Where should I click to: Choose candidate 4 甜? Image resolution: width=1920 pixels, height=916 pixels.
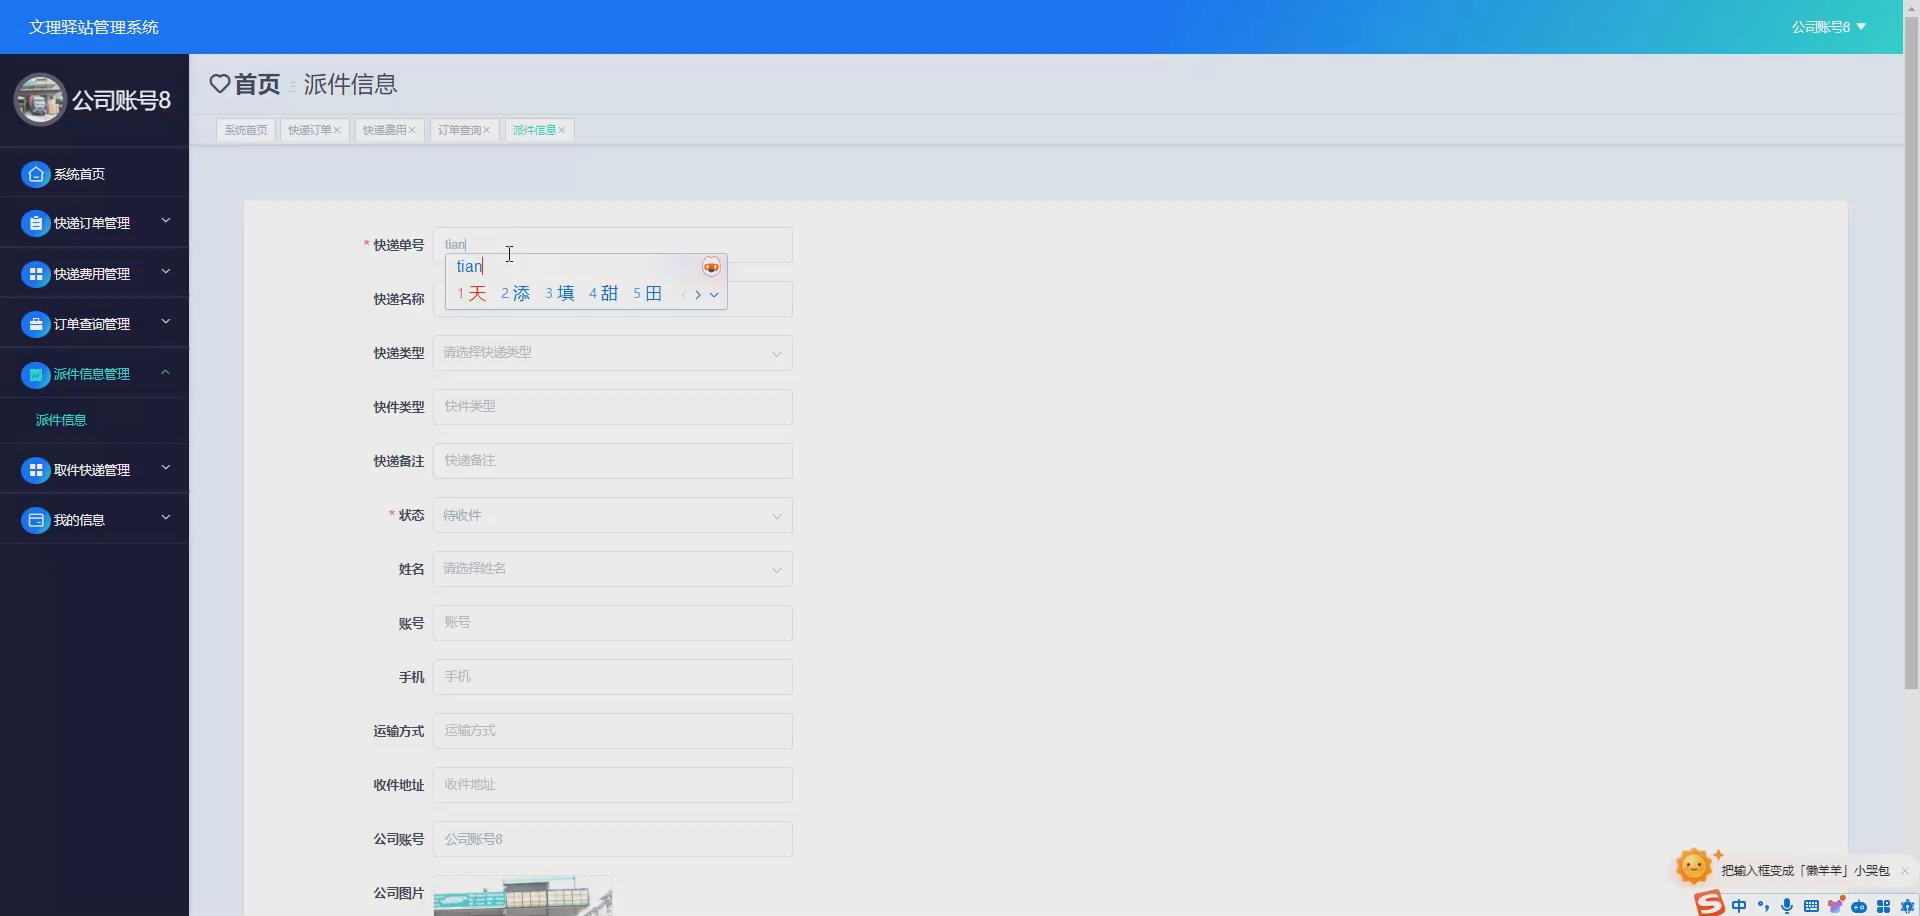tap(603, 293)
